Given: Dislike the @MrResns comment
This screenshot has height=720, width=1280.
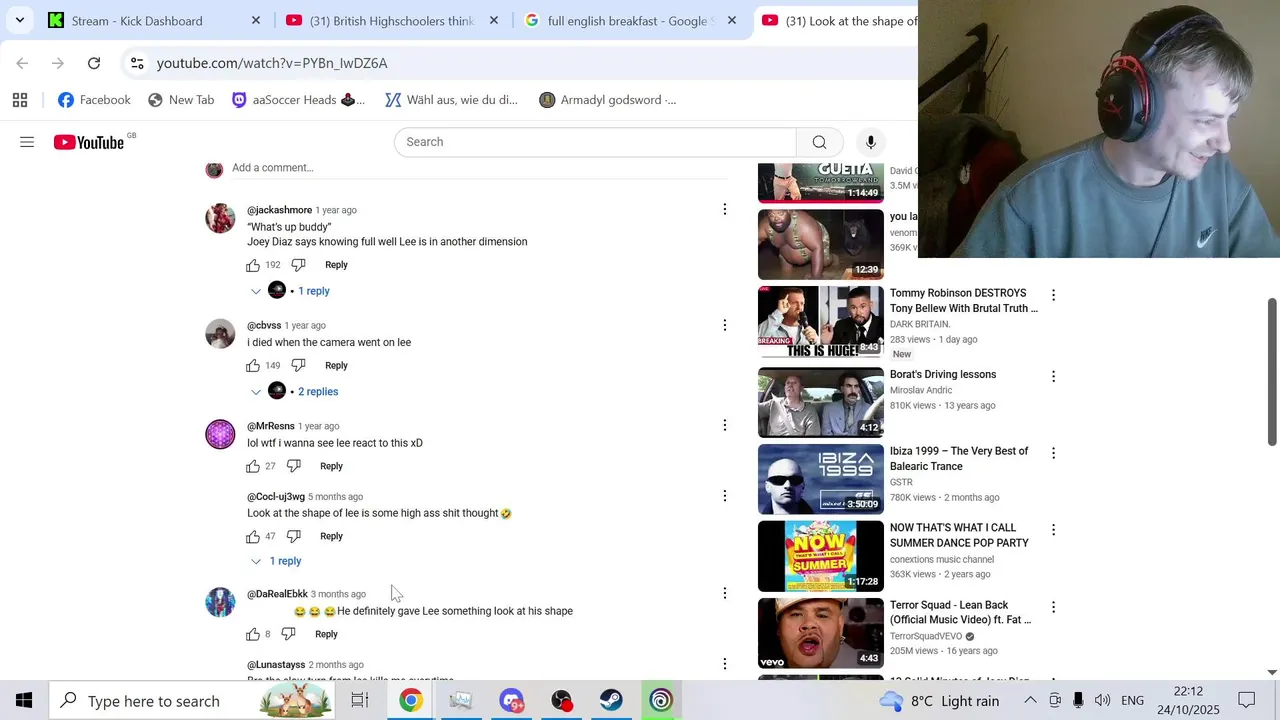Looking at the screenshot, I should [293, 466].
